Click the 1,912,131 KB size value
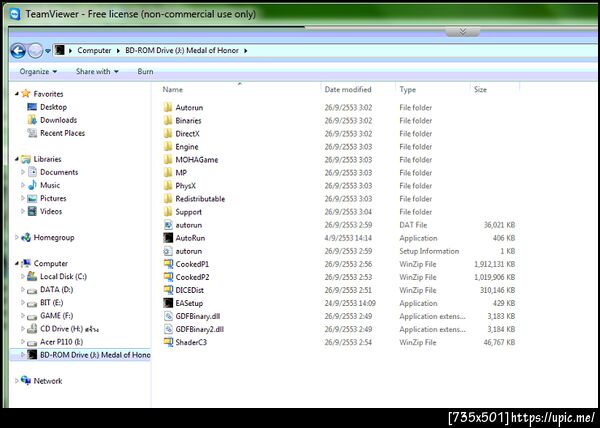 click(494, 264)
